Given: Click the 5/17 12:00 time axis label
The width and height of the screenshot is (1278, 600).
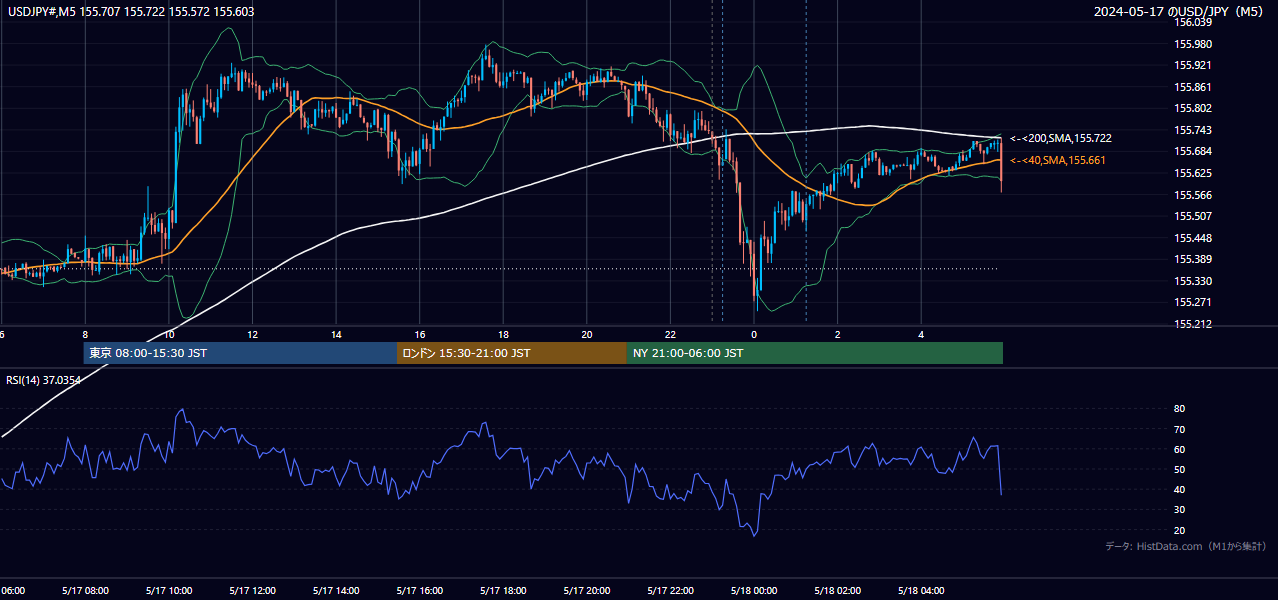Looking at the screenshot, I should pyautogui.click(x=252, y=590).
